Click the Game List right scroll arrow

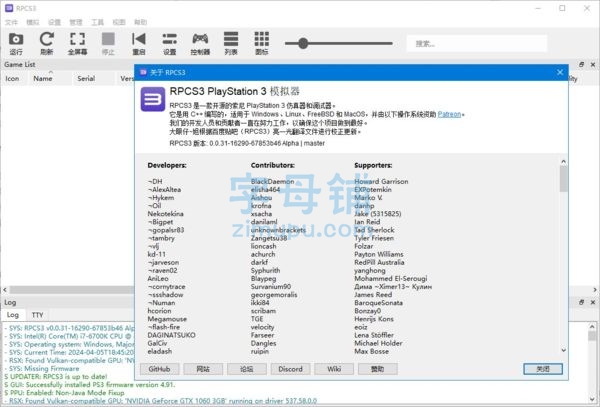click(595, 290)
